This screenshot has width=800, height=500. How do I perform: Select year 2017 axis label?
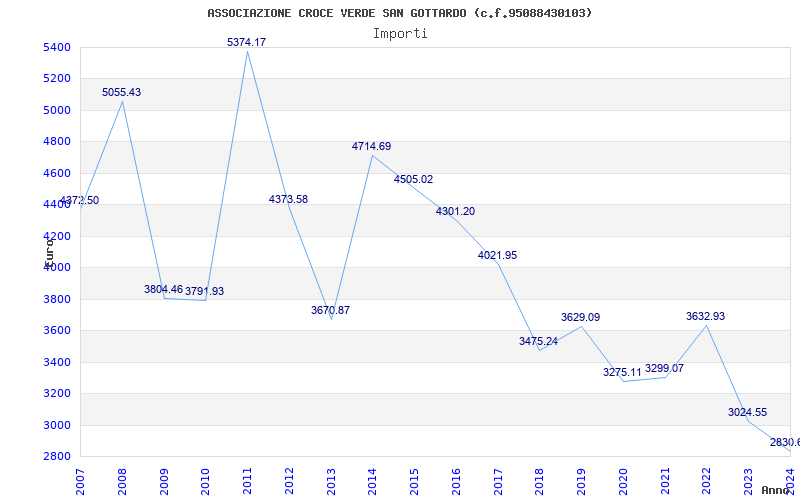498,482
